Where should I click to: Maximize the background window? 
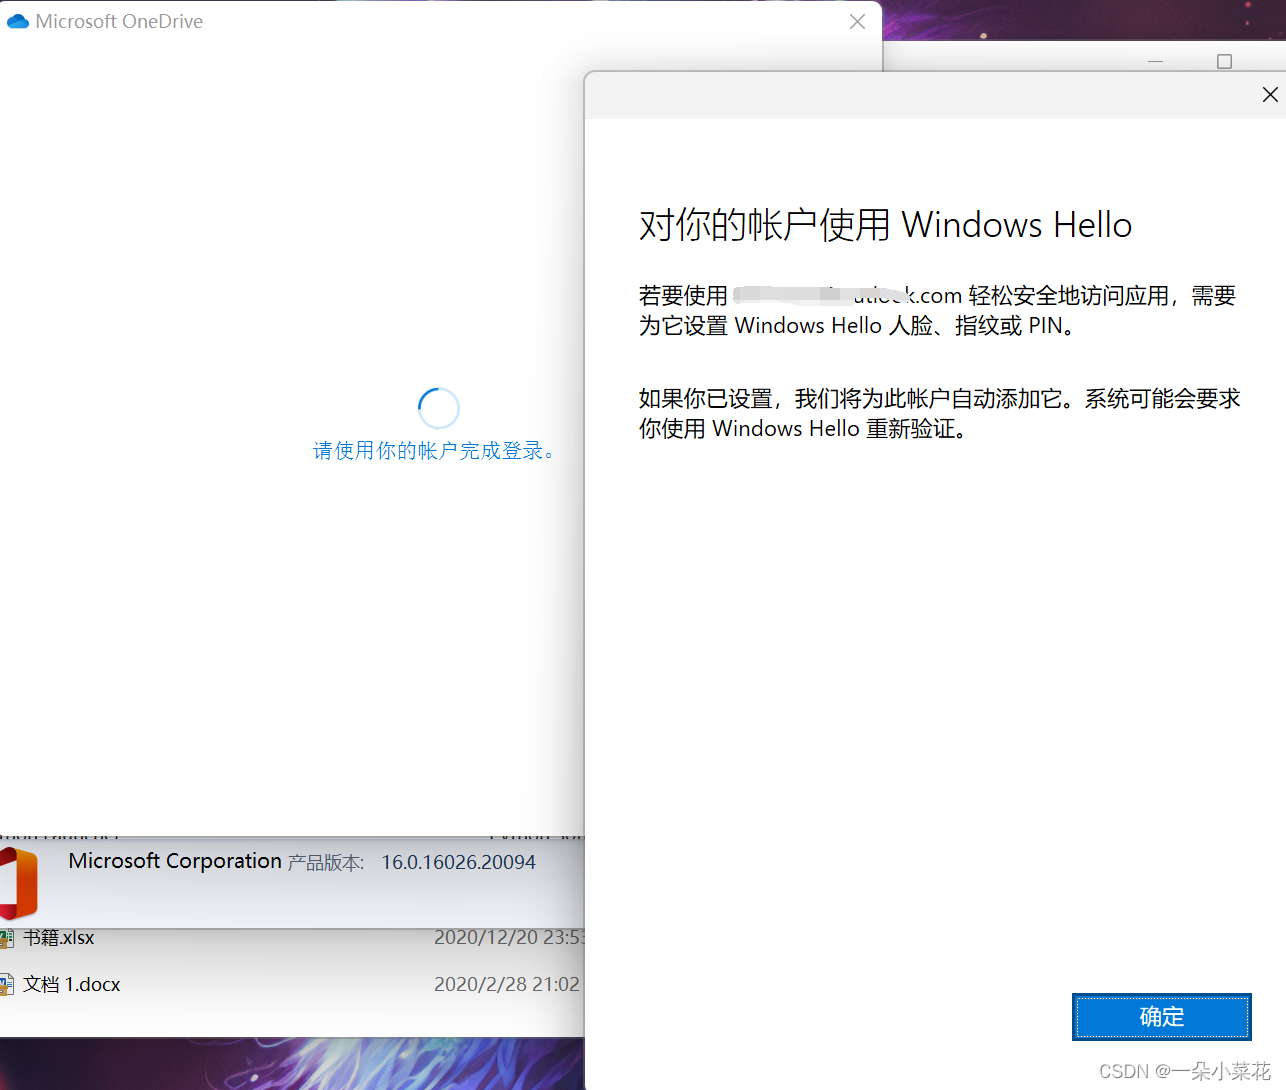(1224, 62)
